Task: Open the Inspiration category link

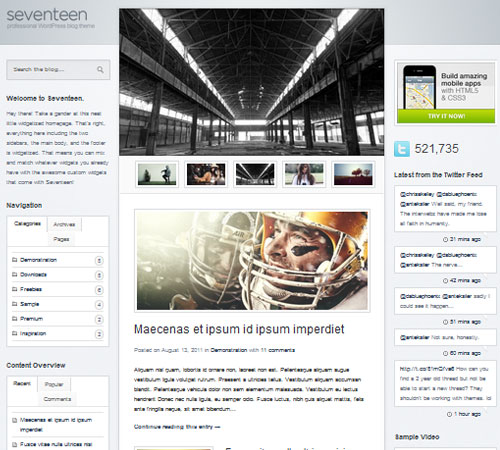Action: pos(33,333)
